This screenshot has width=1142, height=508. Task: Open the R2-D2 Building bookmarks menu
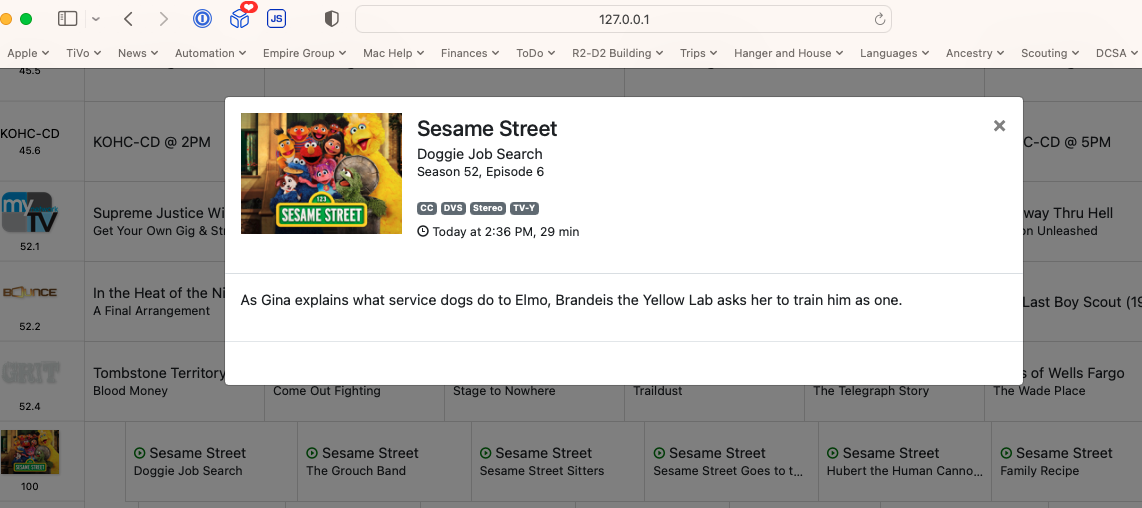click(617, 53)
